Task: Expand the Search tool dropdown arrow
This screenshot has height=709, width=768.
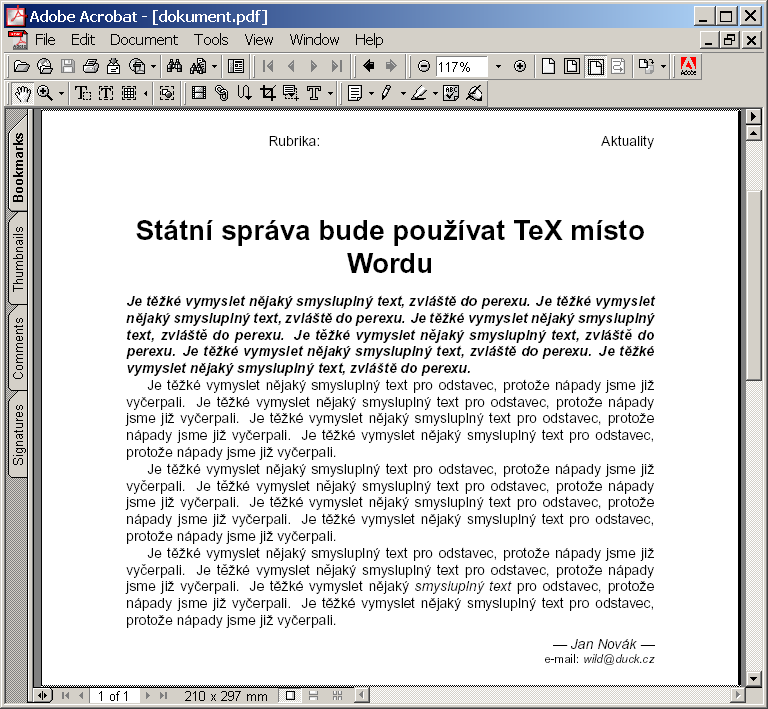Action: tap(214, 67)
